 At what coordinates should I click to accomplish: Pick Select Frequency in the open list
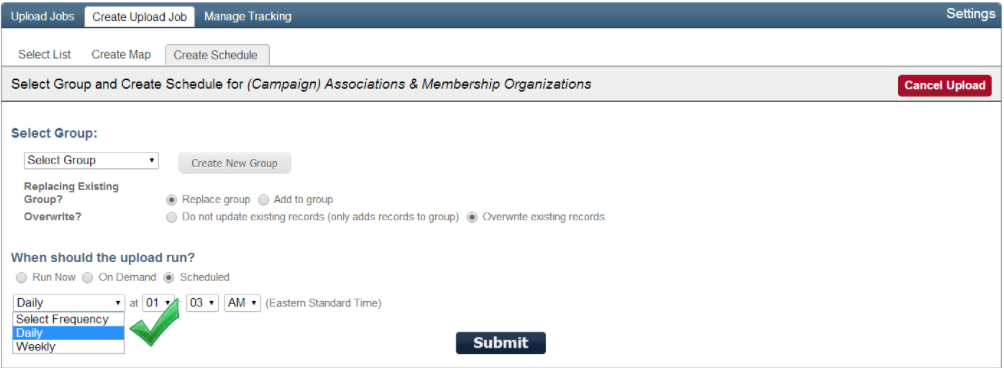coord(69,319)
